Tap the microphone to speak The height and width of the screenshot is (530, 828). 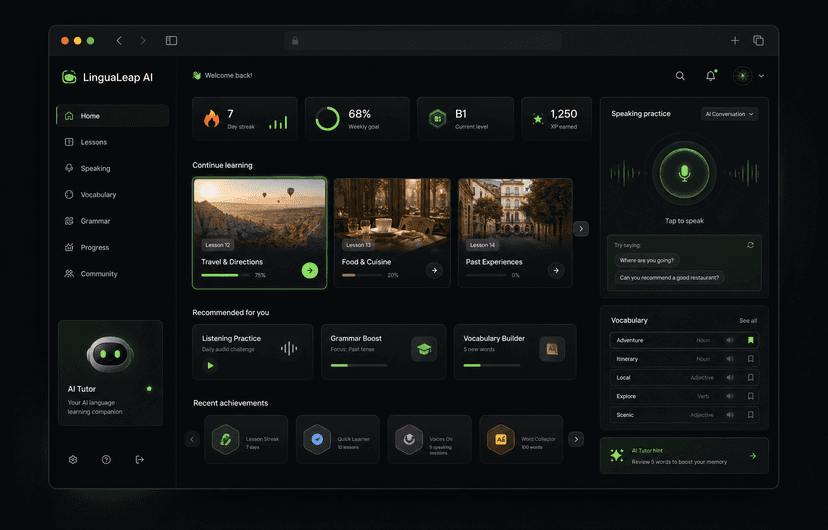coord(684,173)
